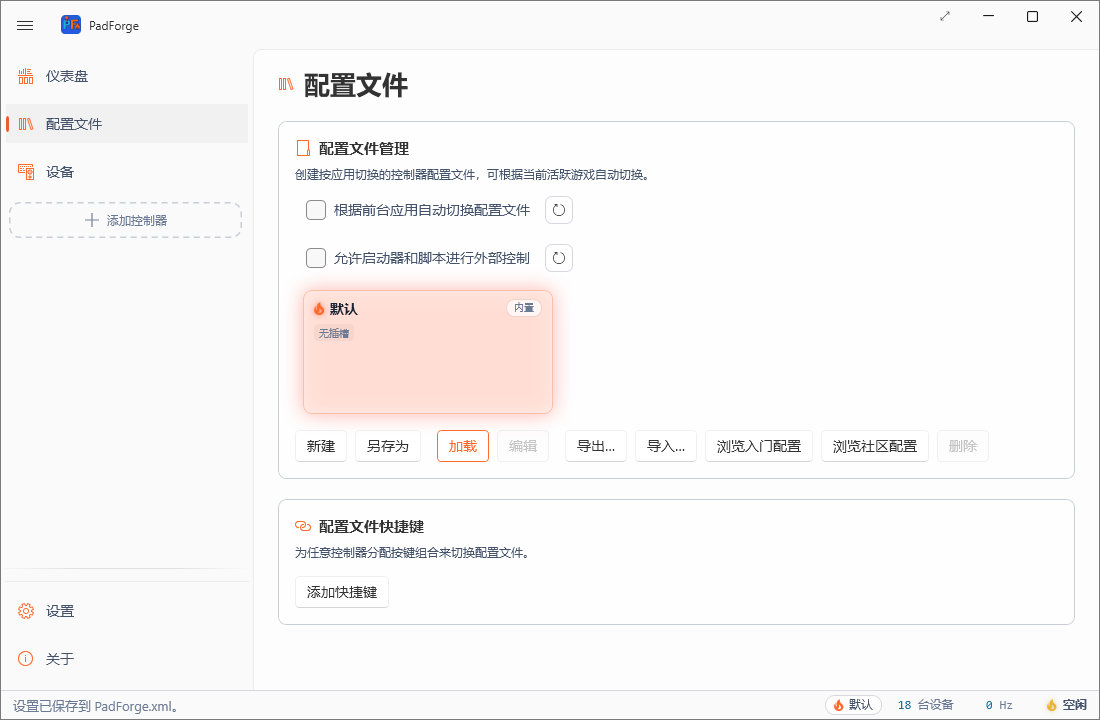Viewport: 1100px width, 720px height.
Task: Open 浏览社区配置 community profiles
Action: (x=875, y=446)
